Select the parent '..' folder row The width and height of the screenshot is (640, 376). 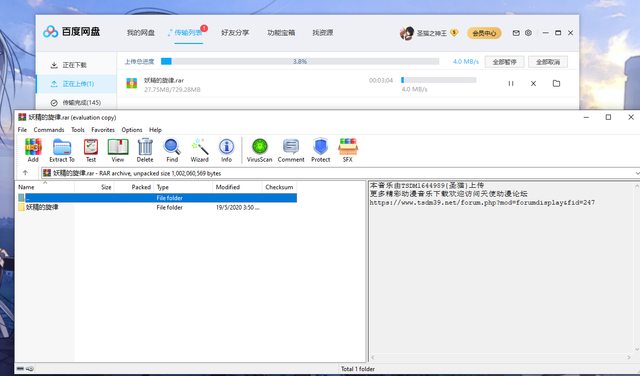[157, 198]
